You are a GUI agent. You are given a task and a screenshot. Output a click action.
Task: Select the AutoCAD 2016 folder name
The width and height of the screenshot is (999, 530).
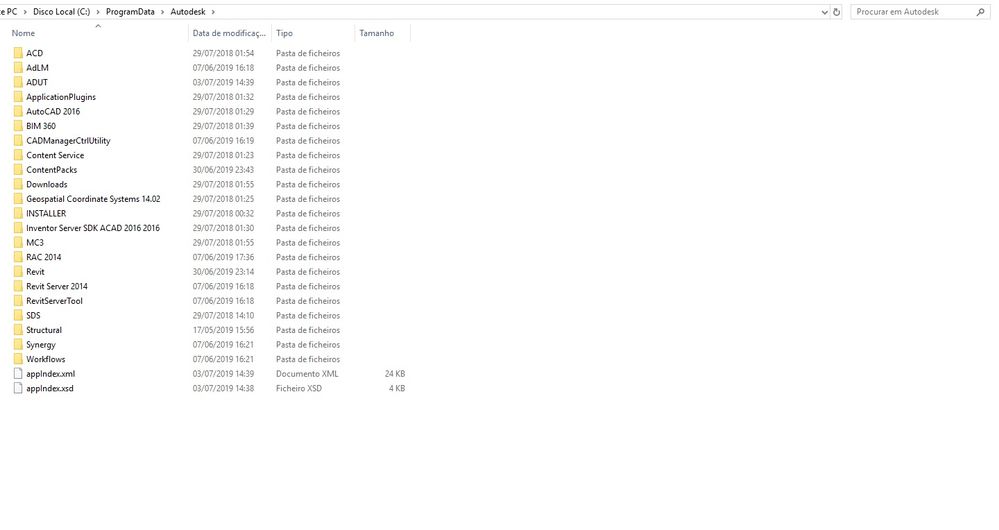pos(53,111)
